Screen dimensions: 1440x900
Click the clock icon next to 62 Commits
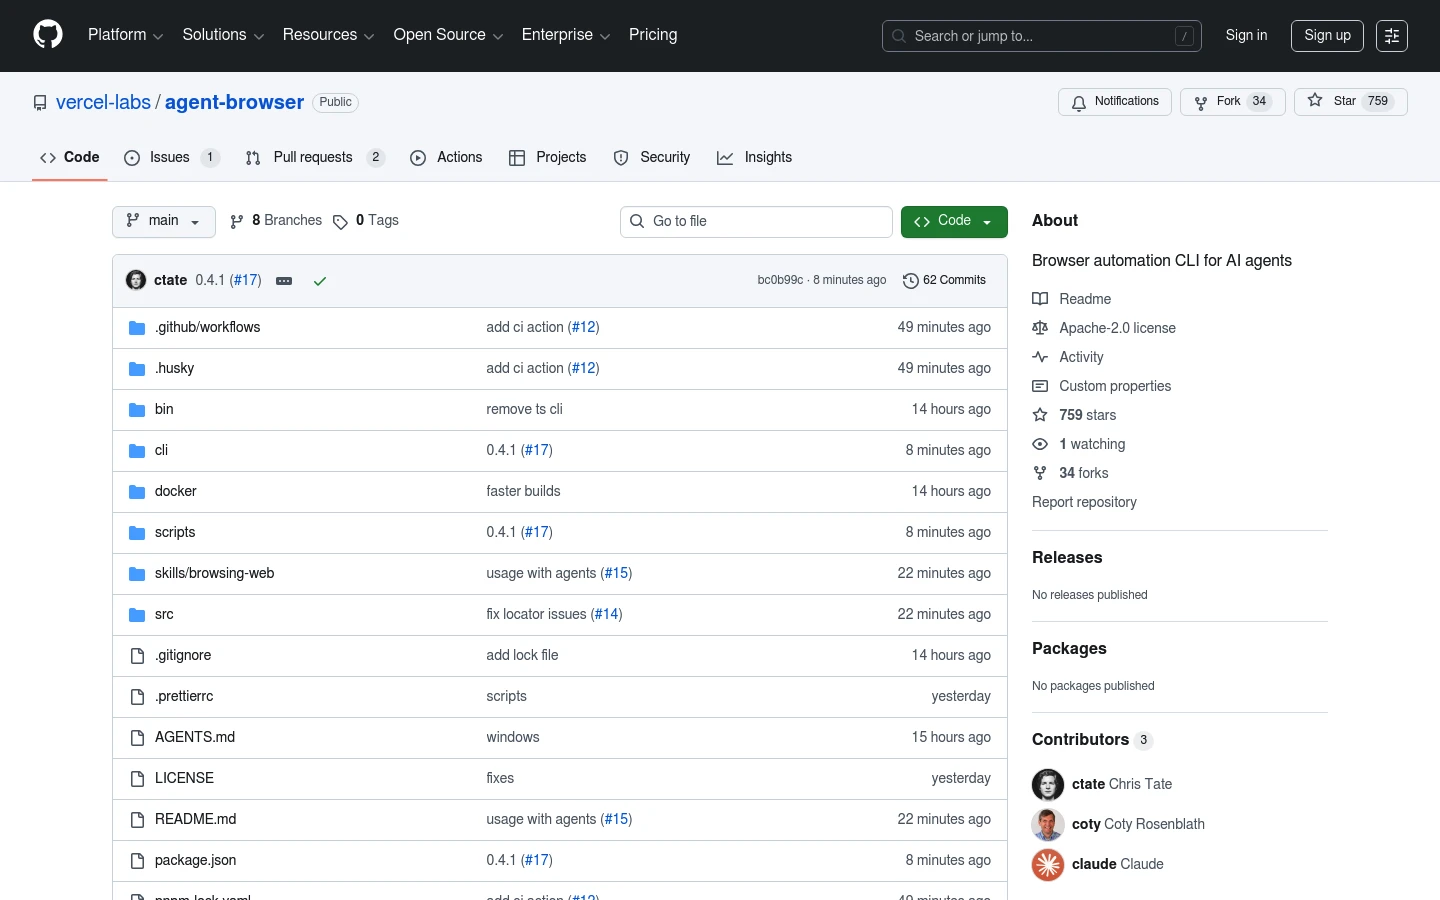[x=910, y=280]
